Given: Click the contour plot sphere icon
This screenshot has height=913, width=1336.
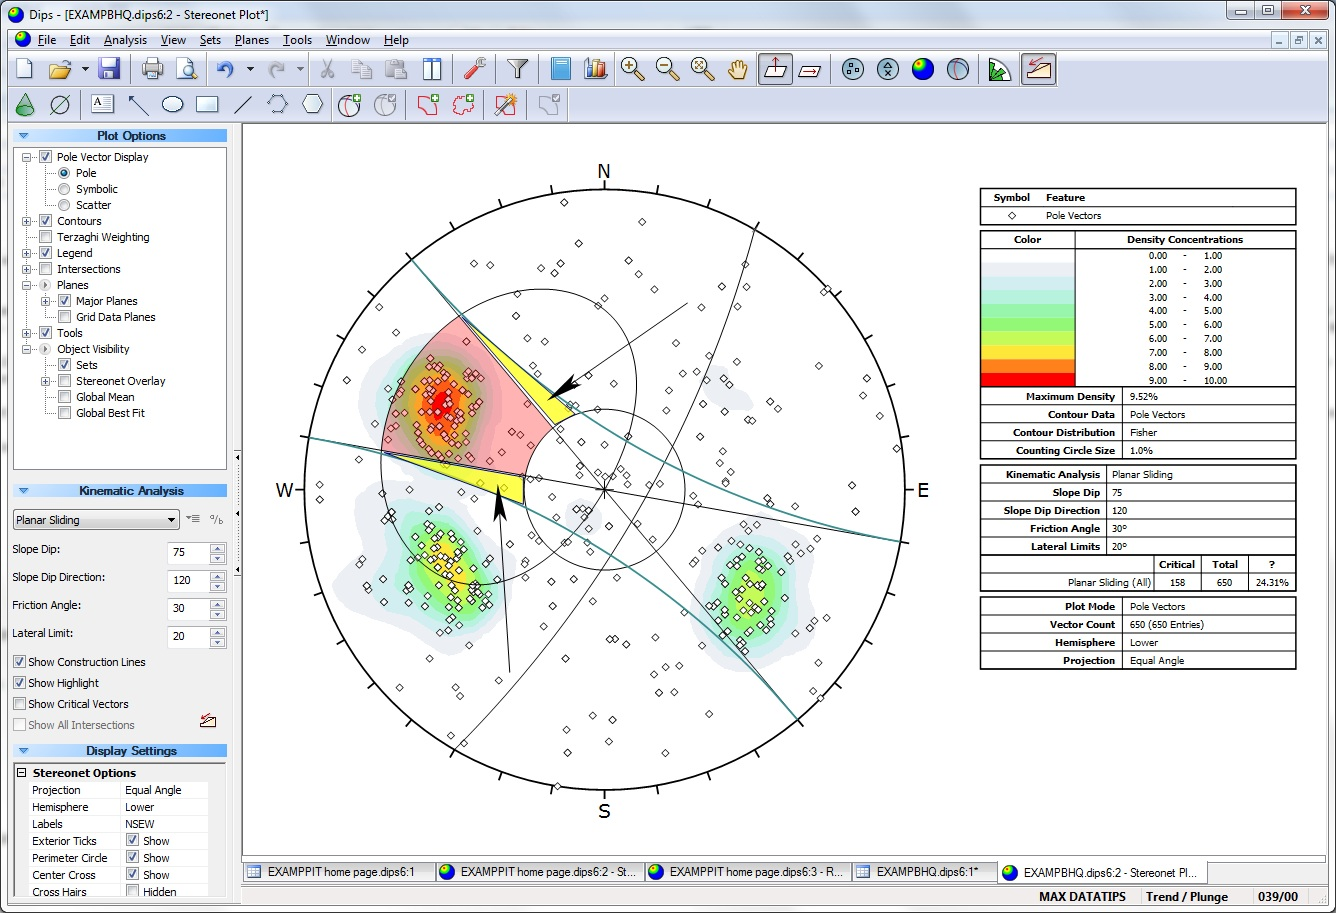Looking at the screenshot, I should (922, 69).
